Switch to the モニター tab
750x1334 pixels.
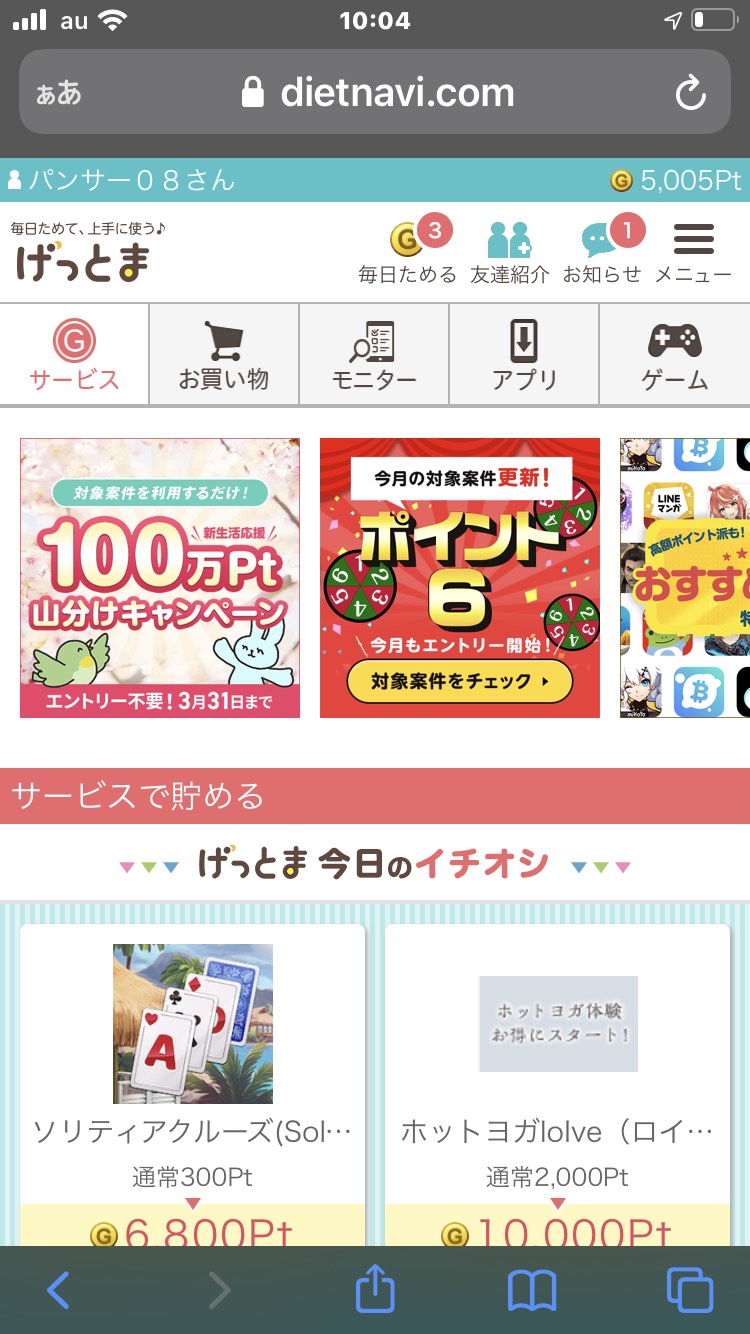tap(374, 355)
